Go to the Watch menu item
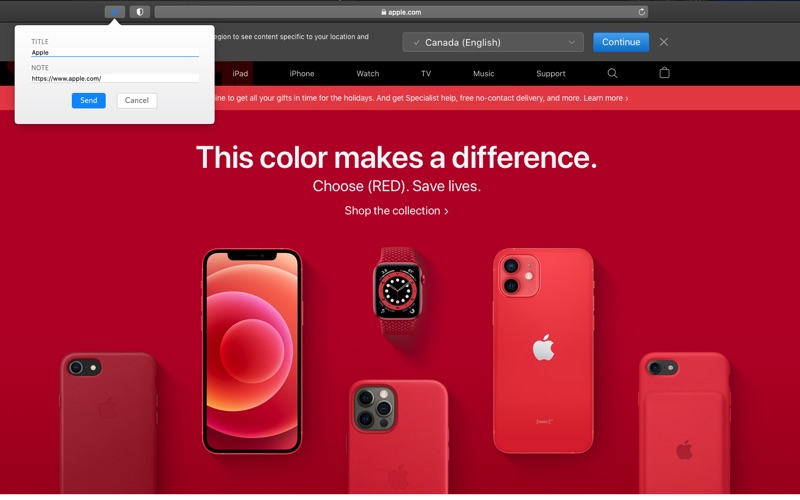The height and width of the screenshot is (500, 800). click(x=367, y=73)
